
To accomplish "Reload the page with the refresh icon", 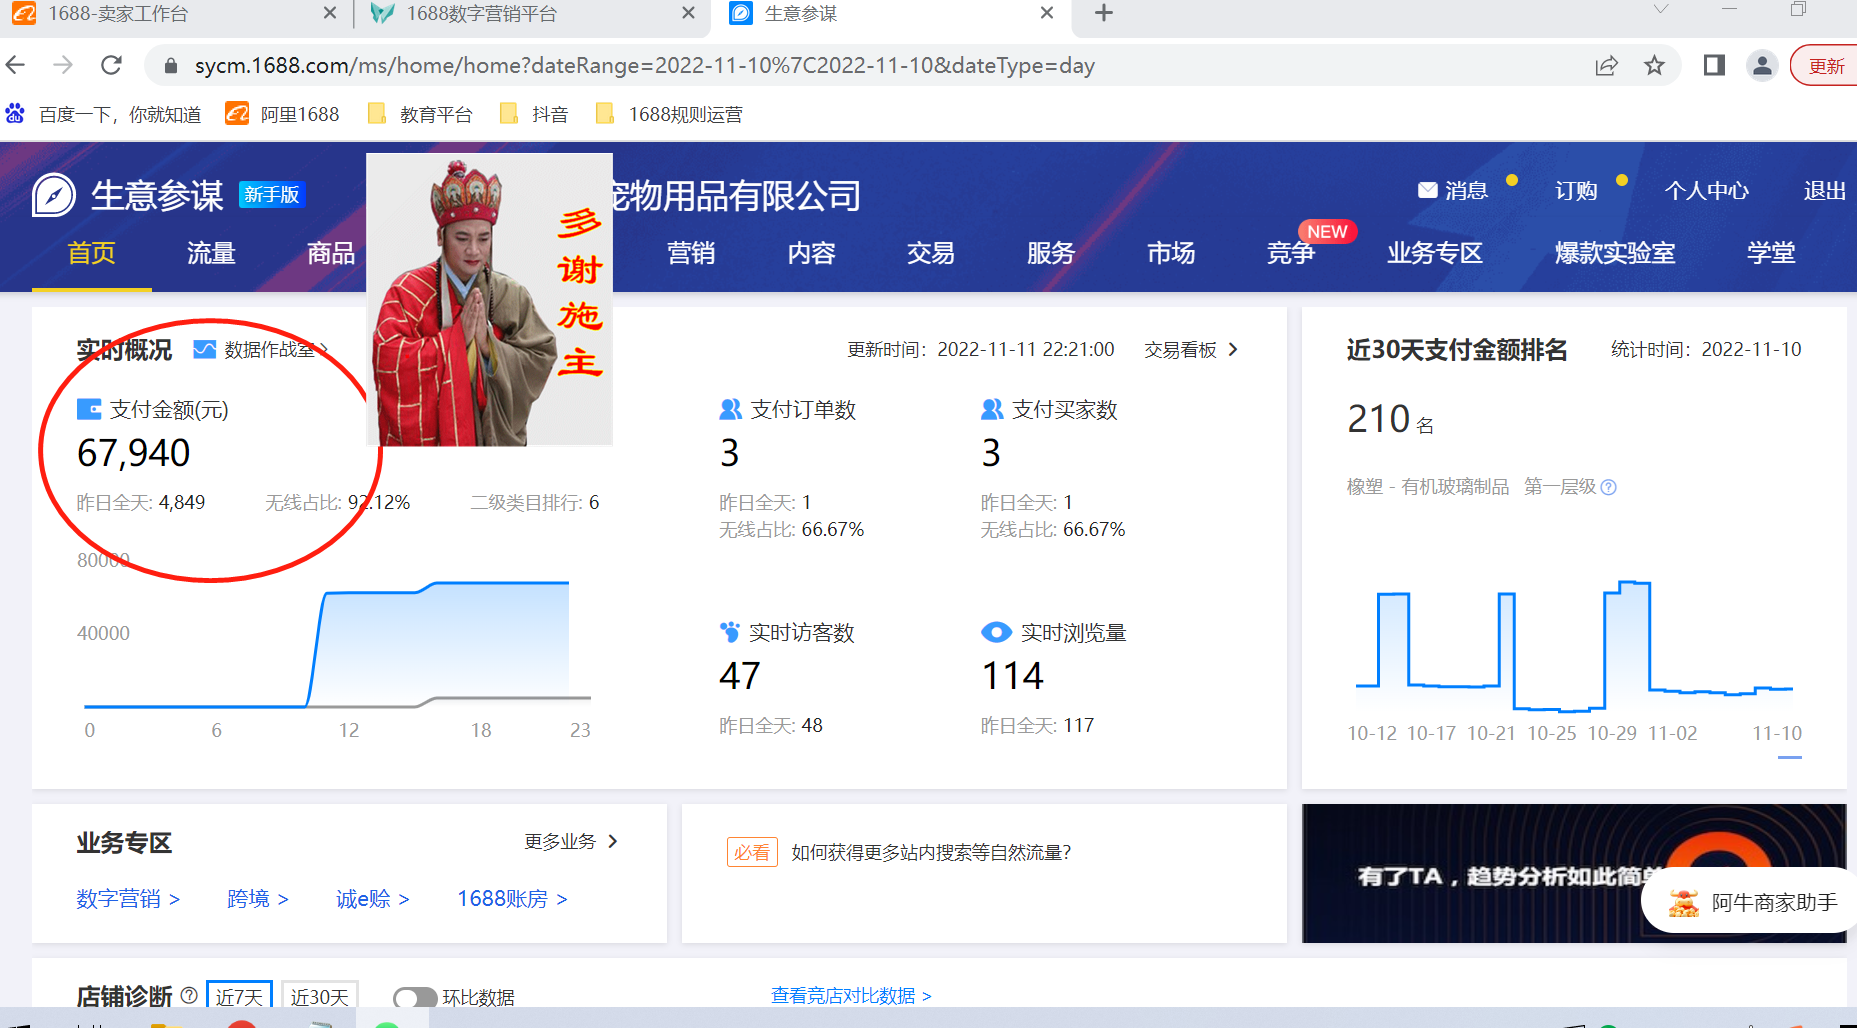I will pyautogui.click(x=111, y=66).
